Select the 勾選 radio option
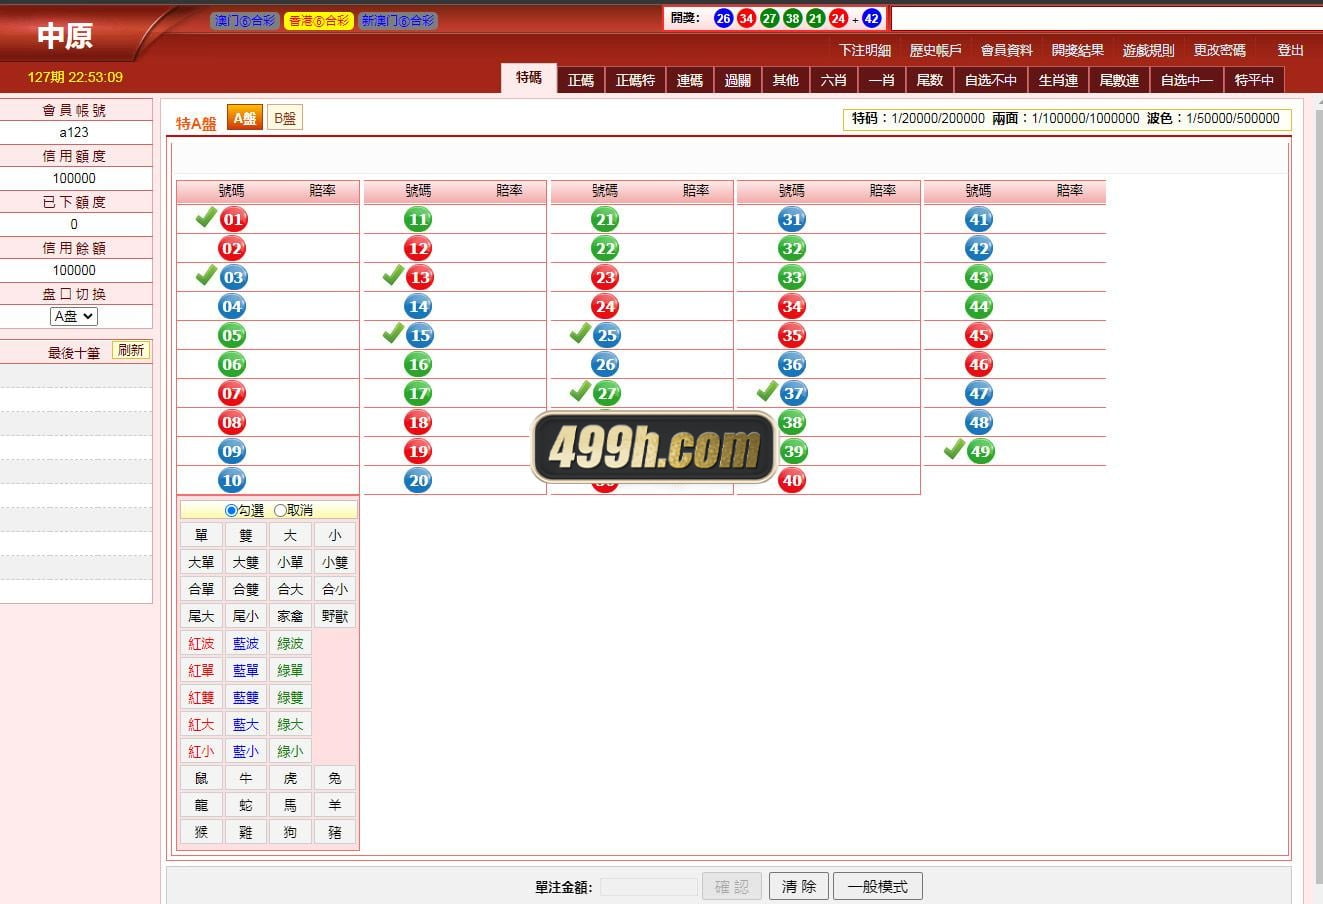Screen dimensions: 1323x904 [232, 510]
